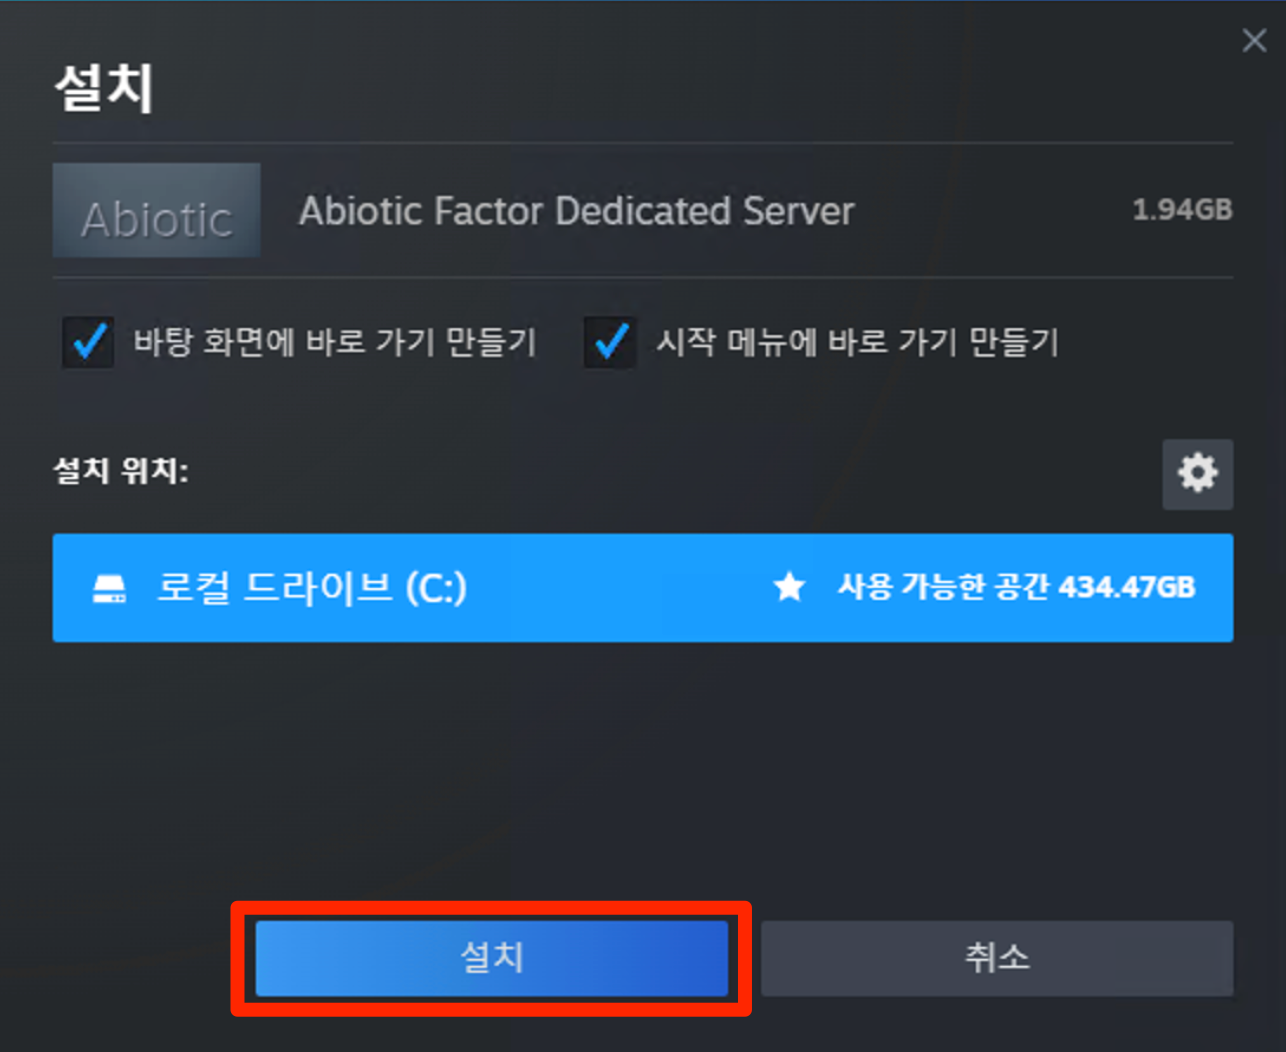Click the Abiotic game thumbnail
The image size is (1286, 1052).
(x=157, y=210)
